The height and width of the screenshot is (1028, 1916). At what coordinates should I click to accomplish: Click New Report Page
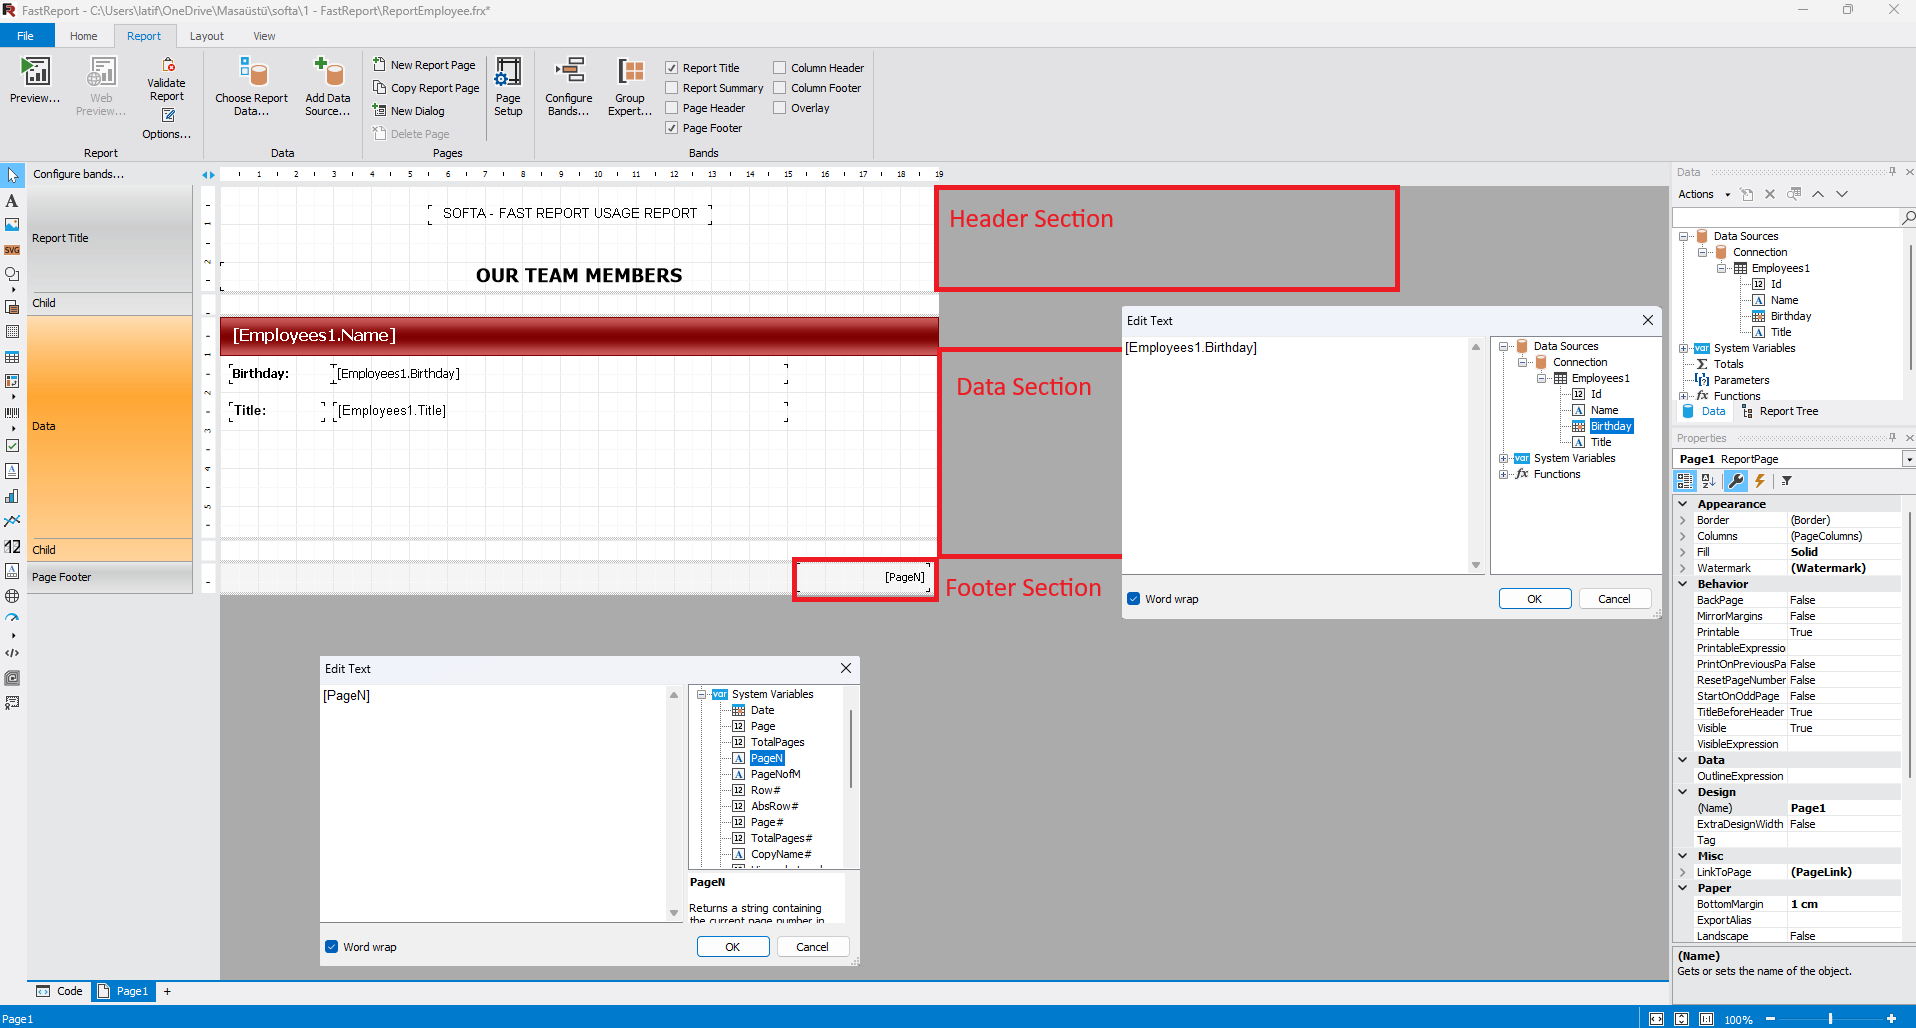pos(425,65)
